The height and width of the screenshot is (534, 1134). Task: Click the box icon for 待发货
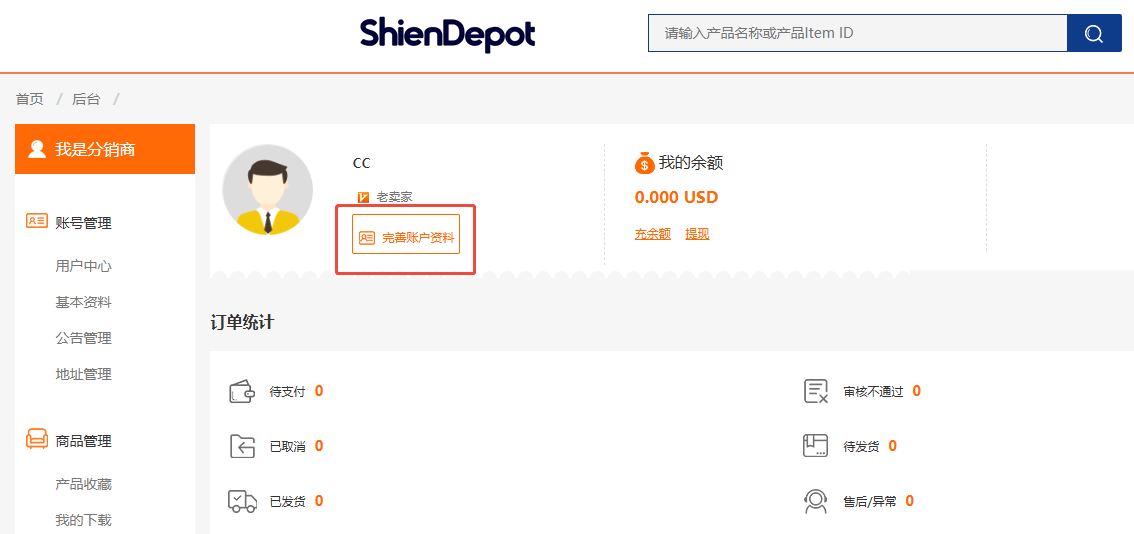click(816, 446)
